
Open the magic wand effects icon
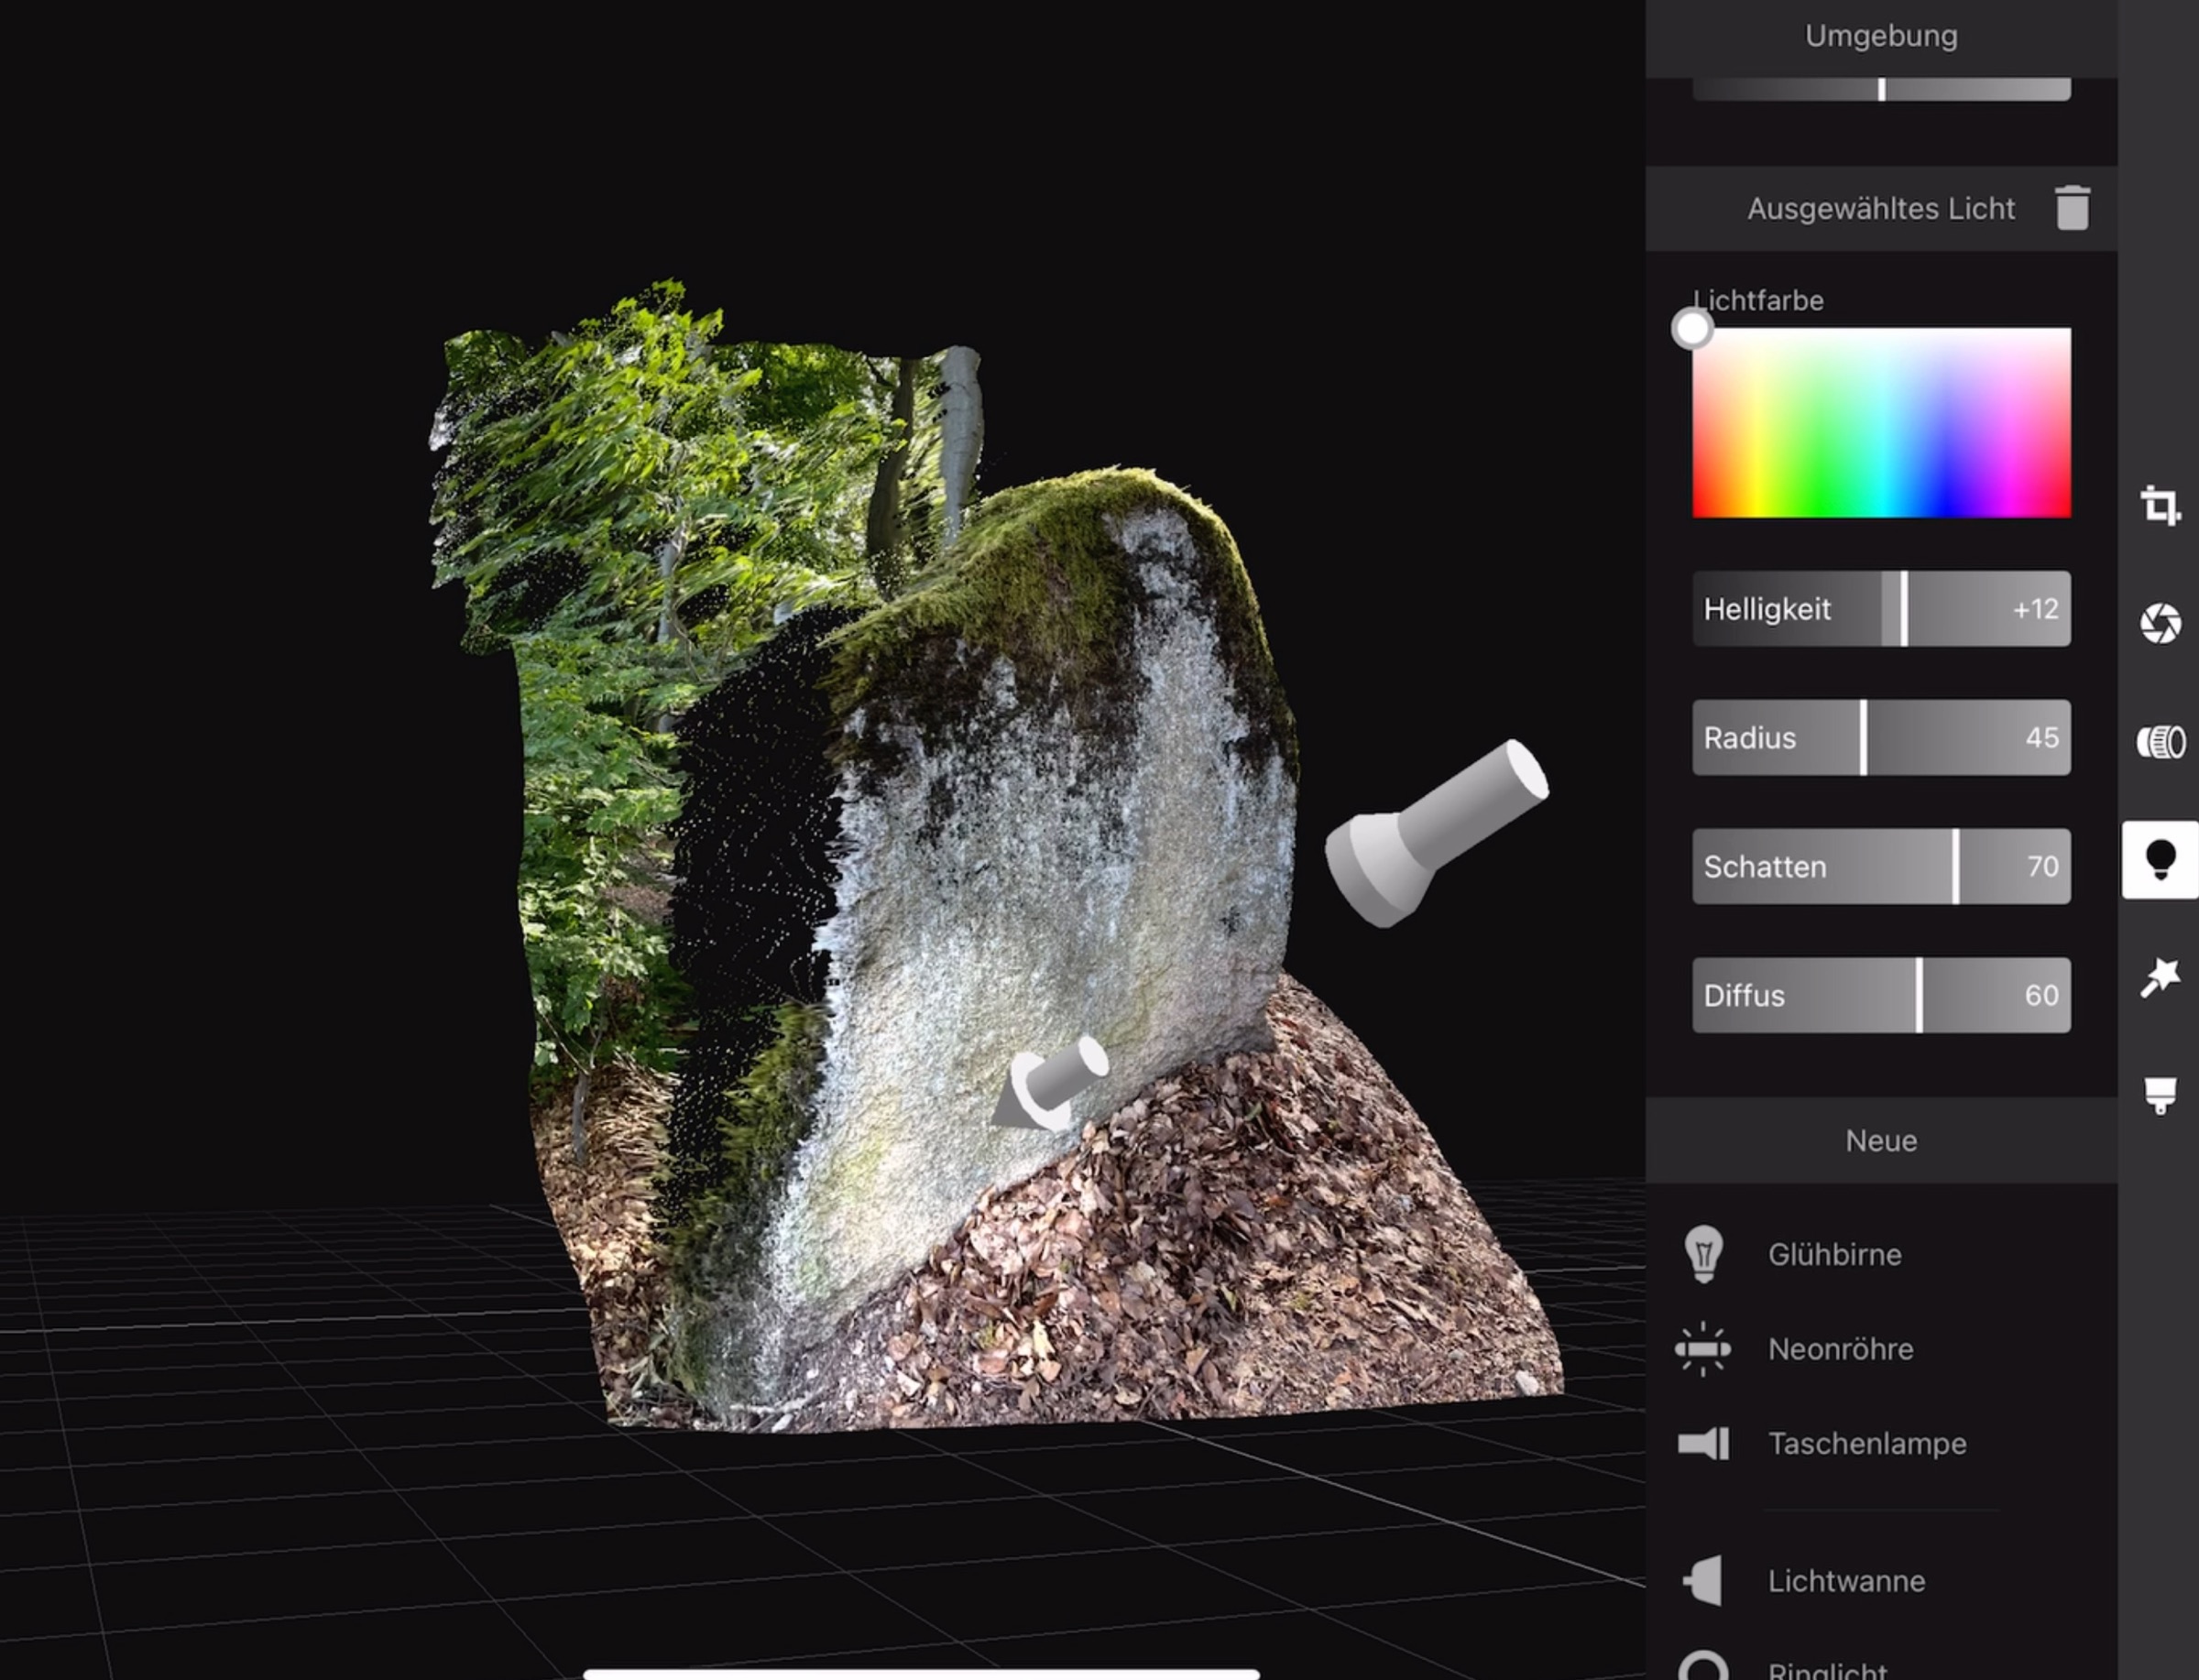coord(2159,977)
